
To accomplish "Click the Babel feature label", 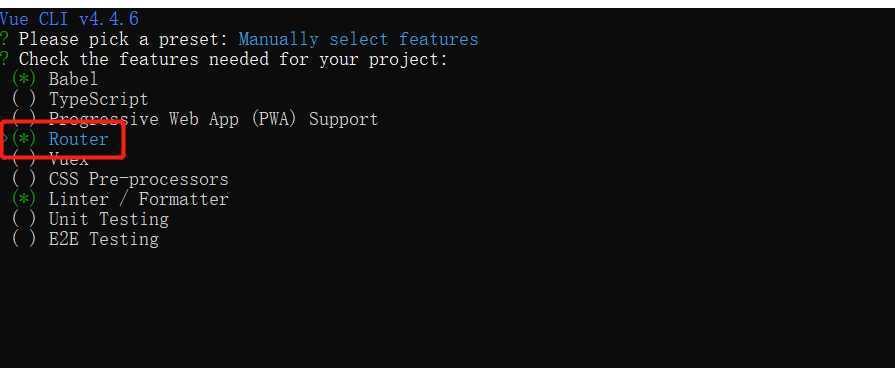I will click(x=73, y=79).
